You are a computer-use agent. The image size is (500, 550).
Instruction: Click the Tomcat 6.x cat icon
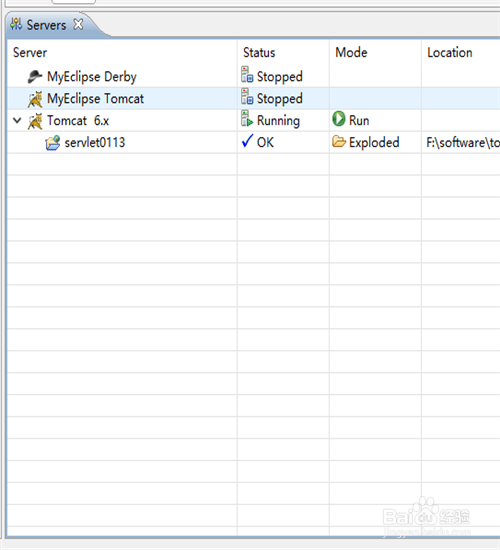pos(35,121)
